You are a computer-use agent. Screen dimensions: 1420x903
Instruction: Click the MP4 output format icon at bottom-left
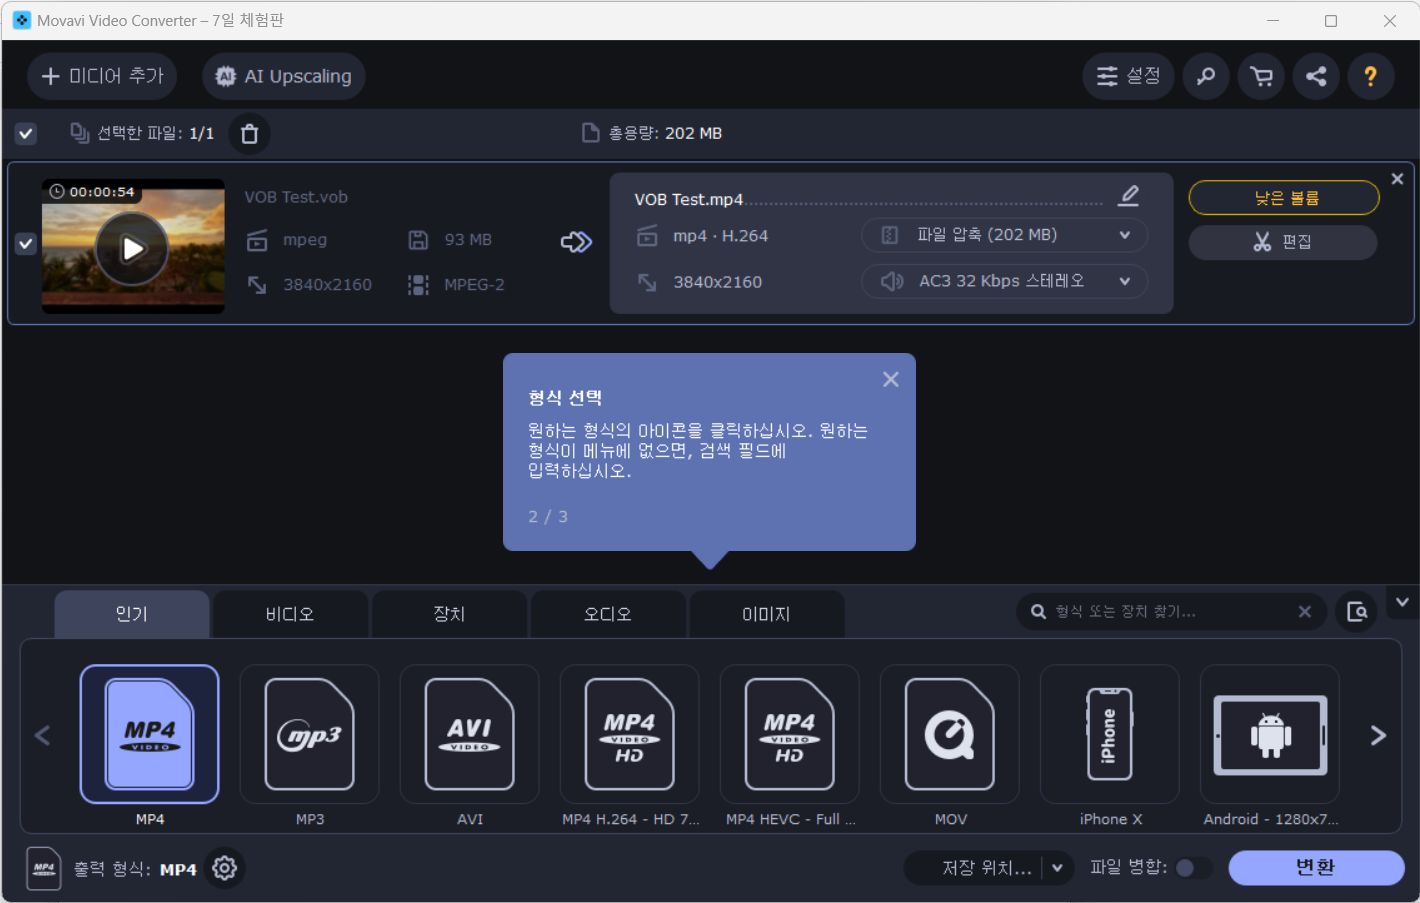tap(44, 868)
